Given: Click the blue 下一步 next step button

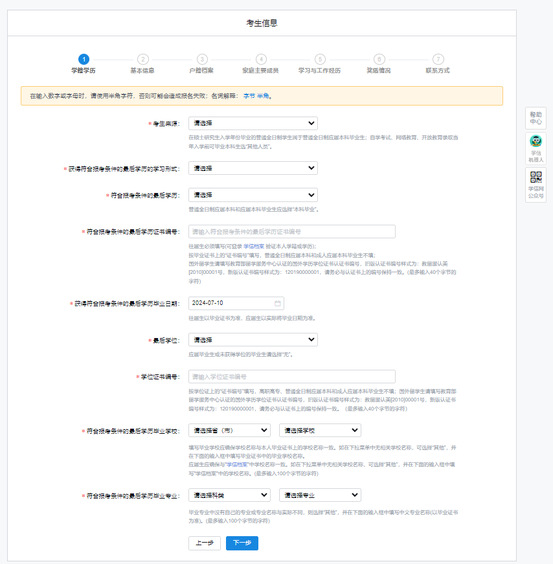Looking at the screenshot, I should pyautogui.click(x=242, y=543).
